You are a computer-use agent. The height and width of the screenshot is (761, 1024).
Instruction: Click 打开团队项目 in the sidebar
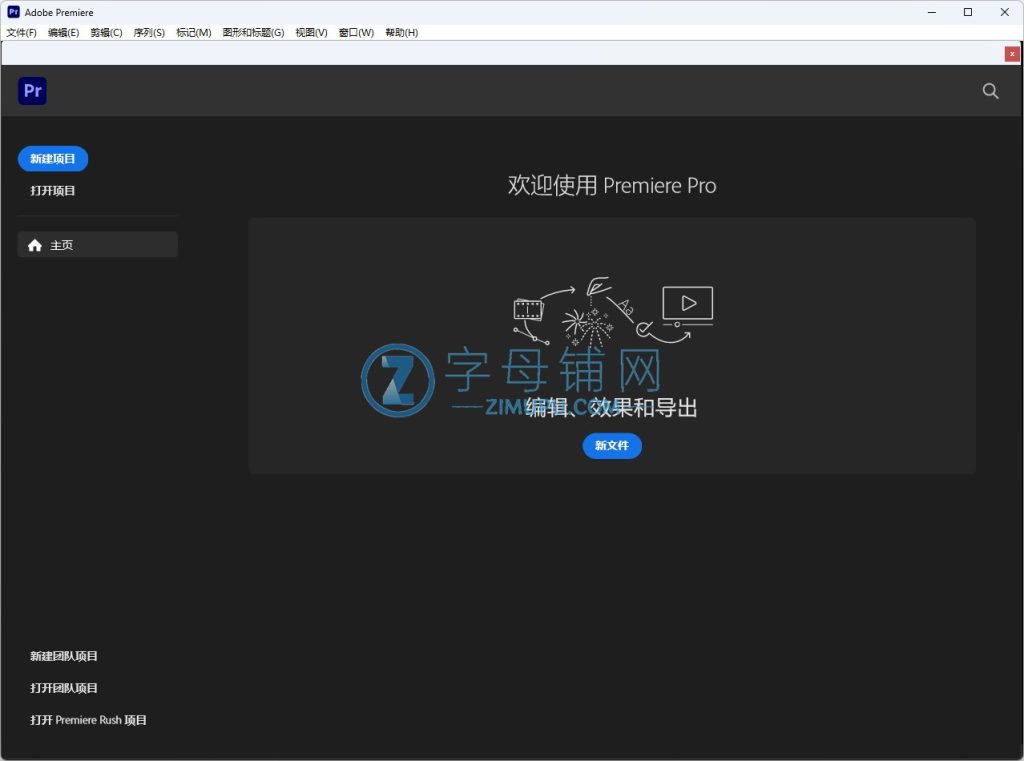click(64, 688)
